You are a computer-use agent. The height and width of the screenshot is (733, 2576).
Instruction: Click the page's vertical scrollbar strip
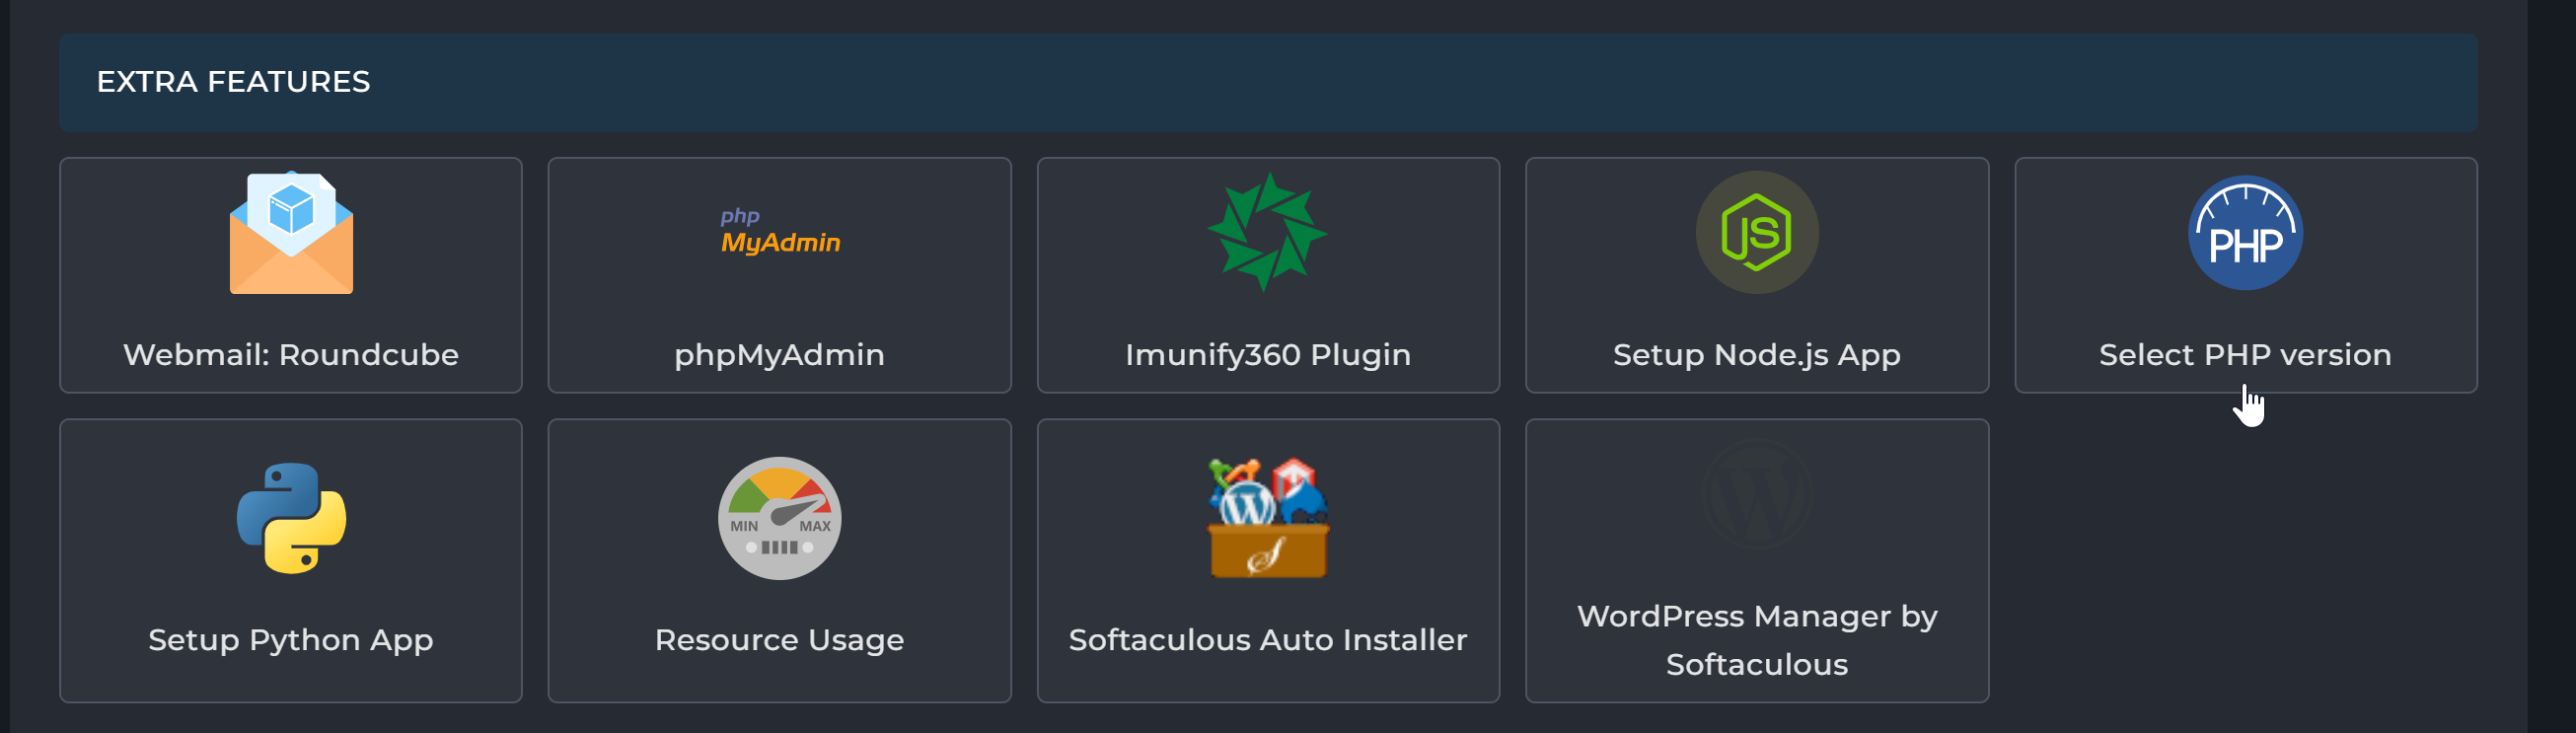2551,366
